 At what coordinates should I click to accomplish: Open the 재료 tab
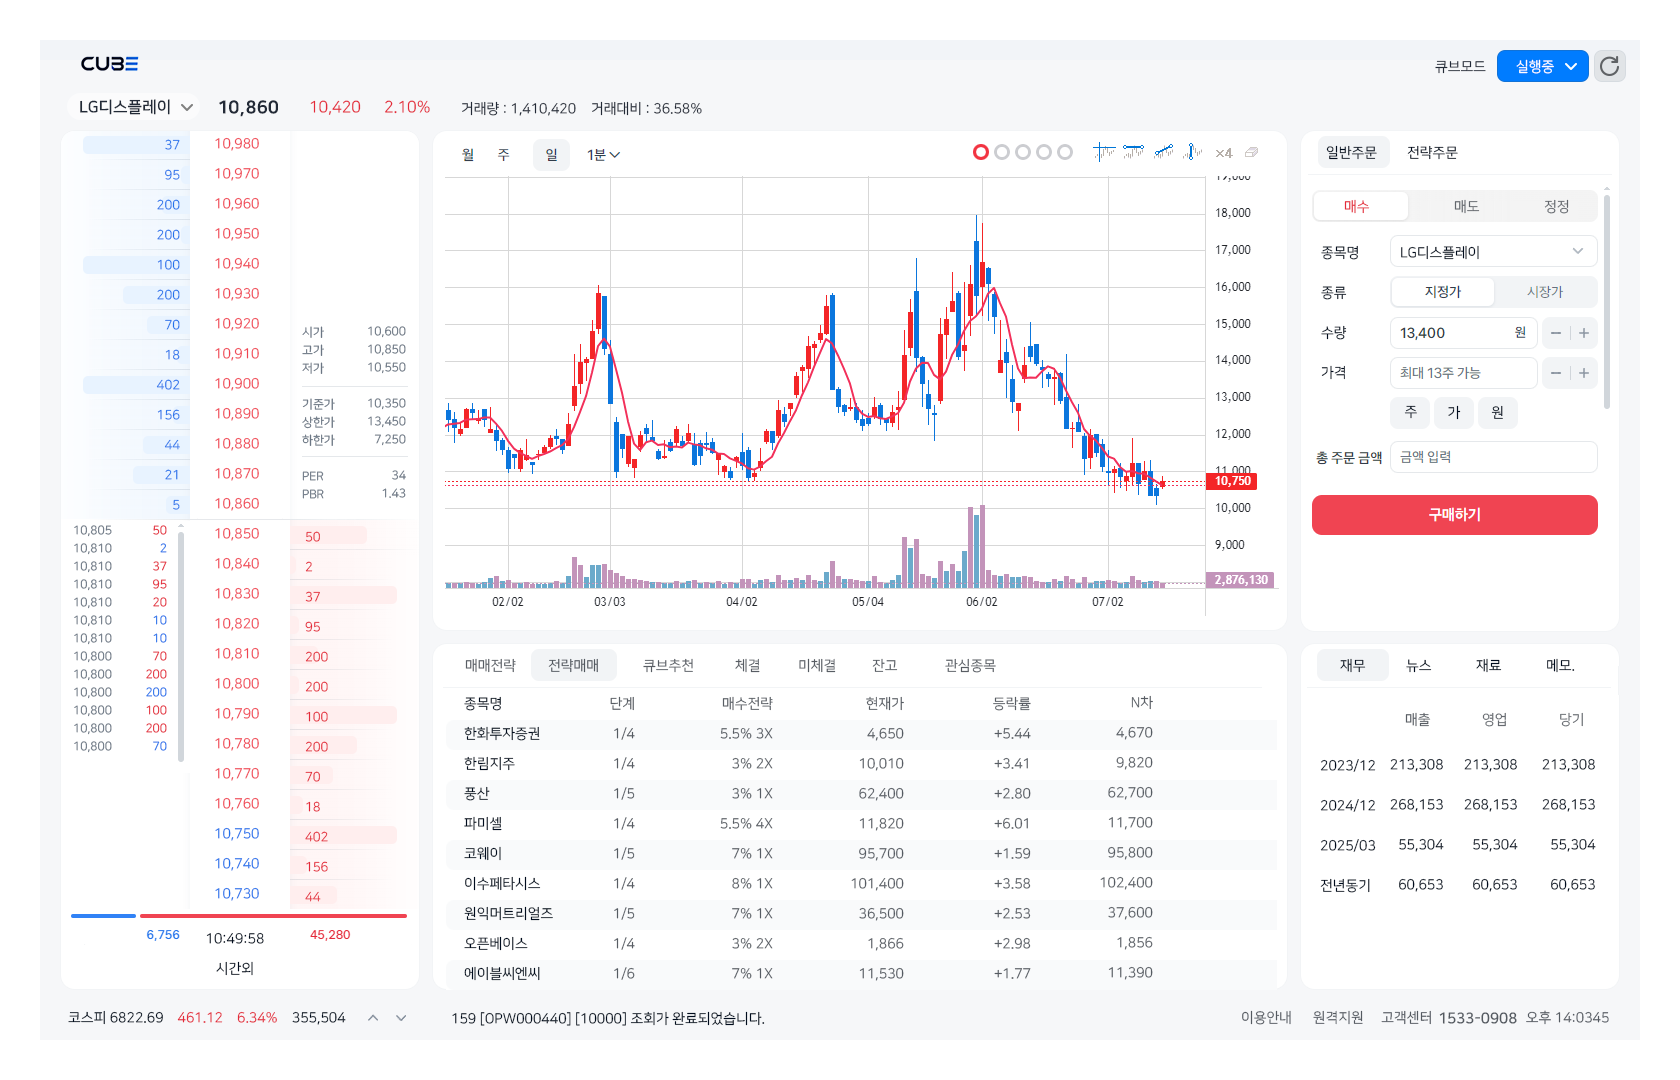1488,666
